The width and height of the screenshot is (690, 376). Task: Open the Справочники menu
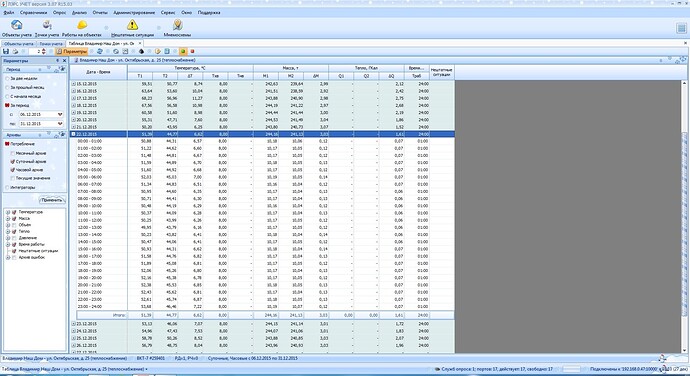tap(33, 13)
